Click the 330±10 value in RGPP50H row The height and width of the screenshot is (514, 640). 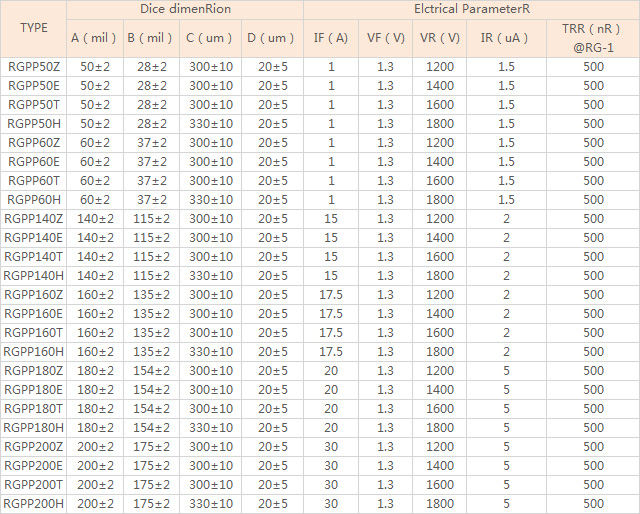[x=211, y=124]
